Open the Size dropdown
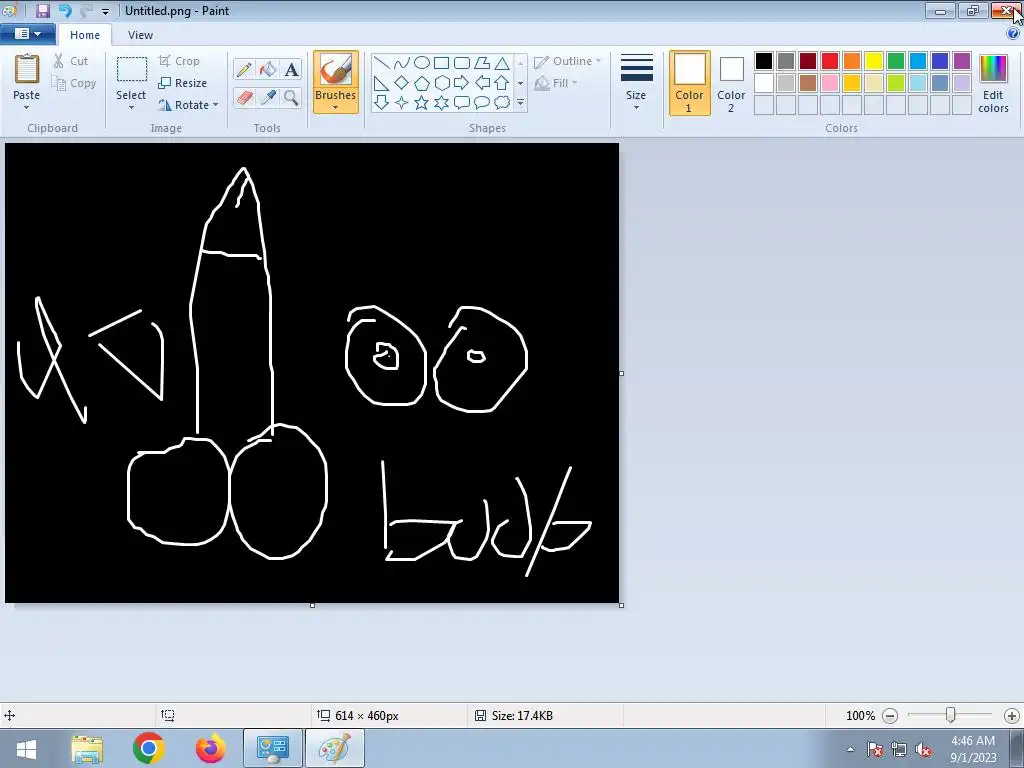This screenshot has width=1024, height=768. click(636, 81)
